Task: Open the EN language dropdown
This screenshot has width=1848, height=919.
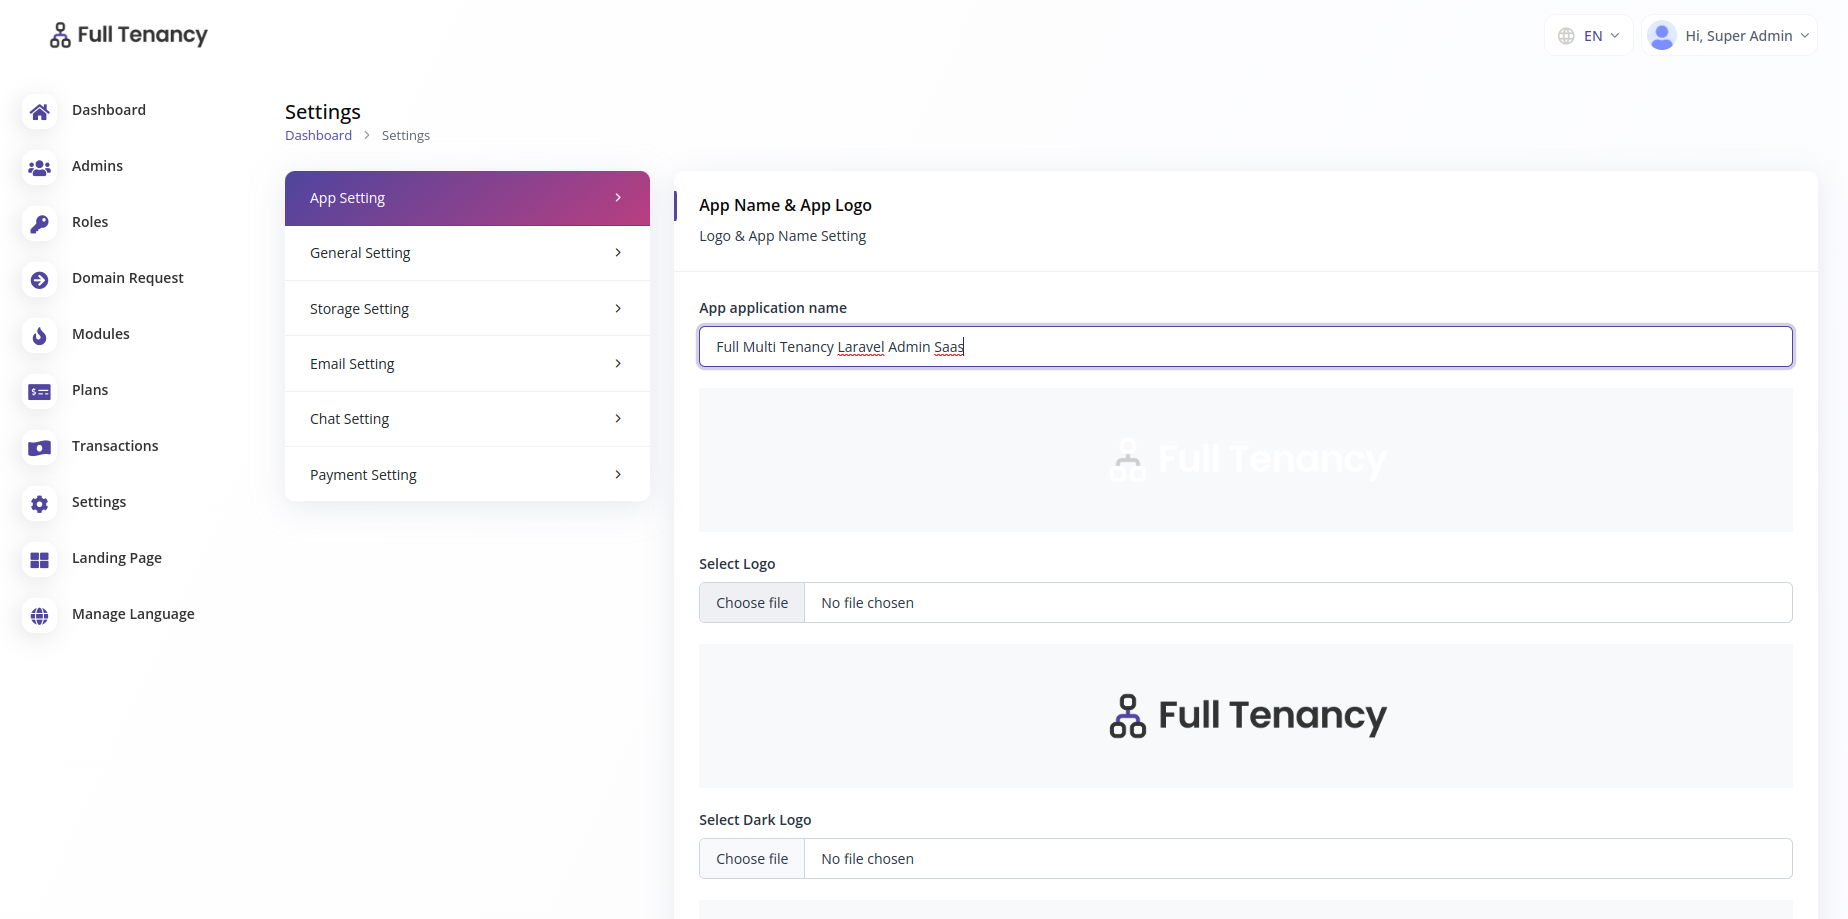Action: 1589,35
